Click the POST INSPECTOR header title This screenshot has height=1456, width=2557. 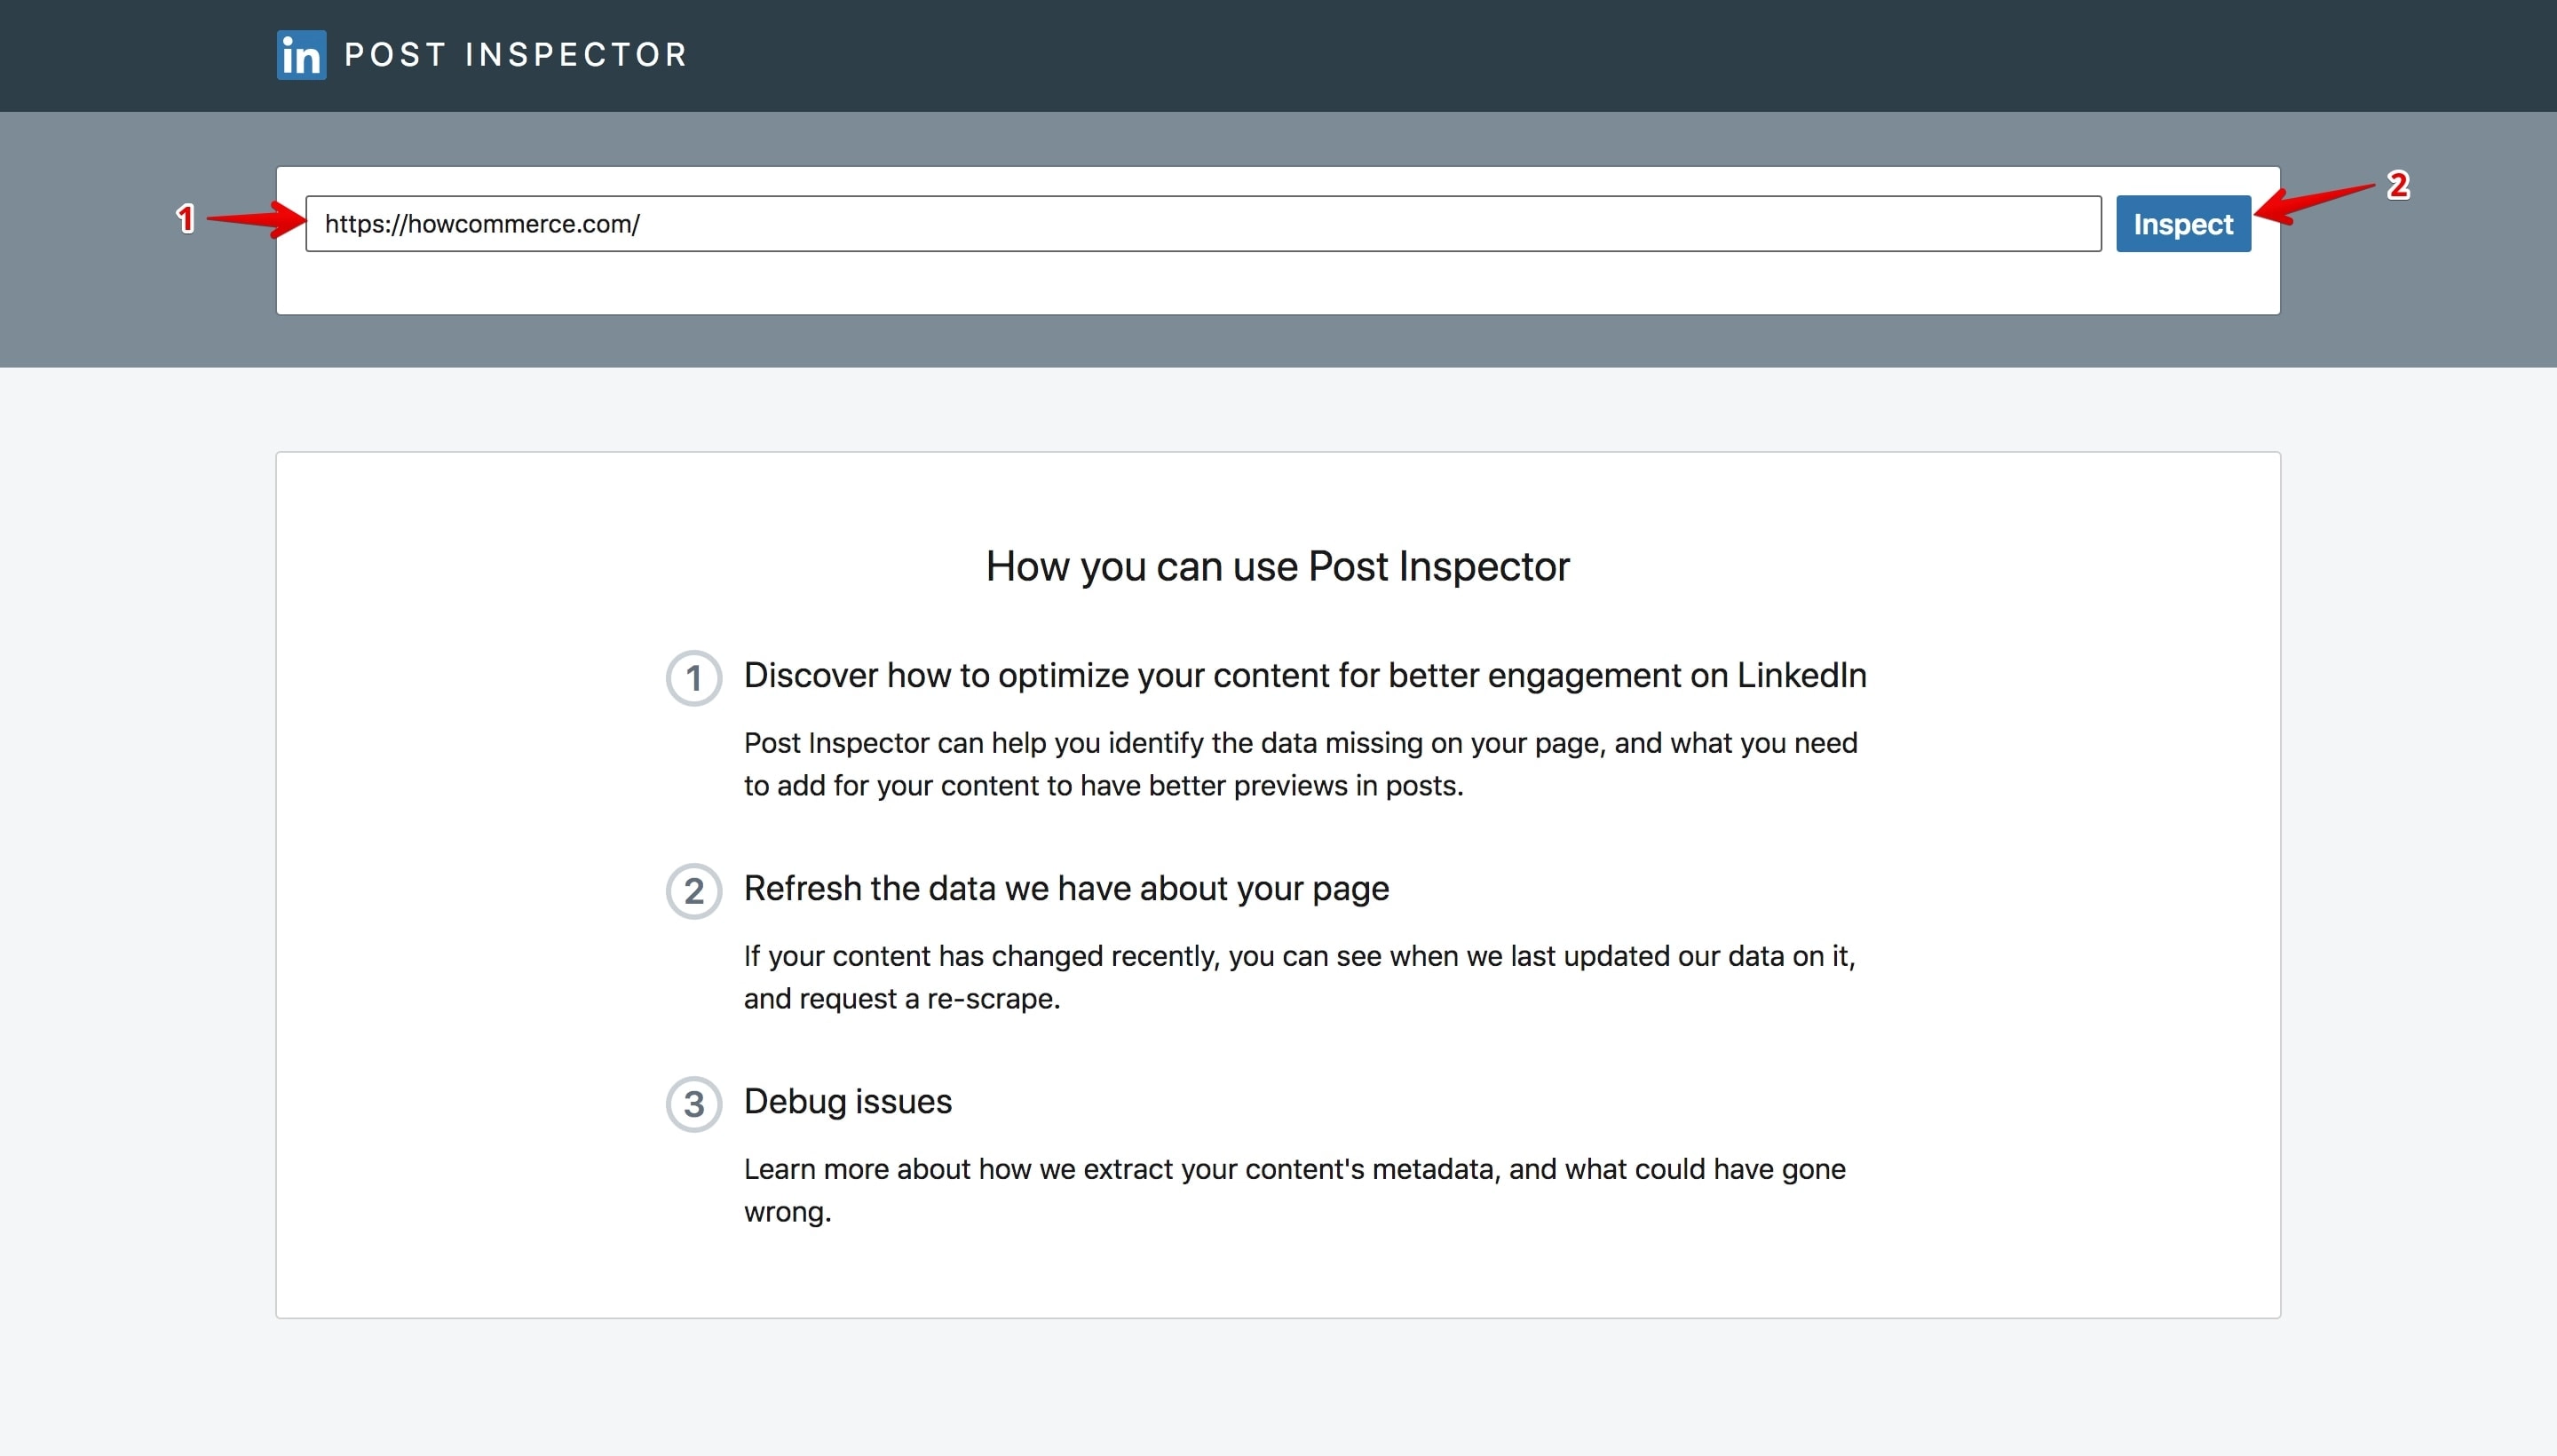coord(516,55)
